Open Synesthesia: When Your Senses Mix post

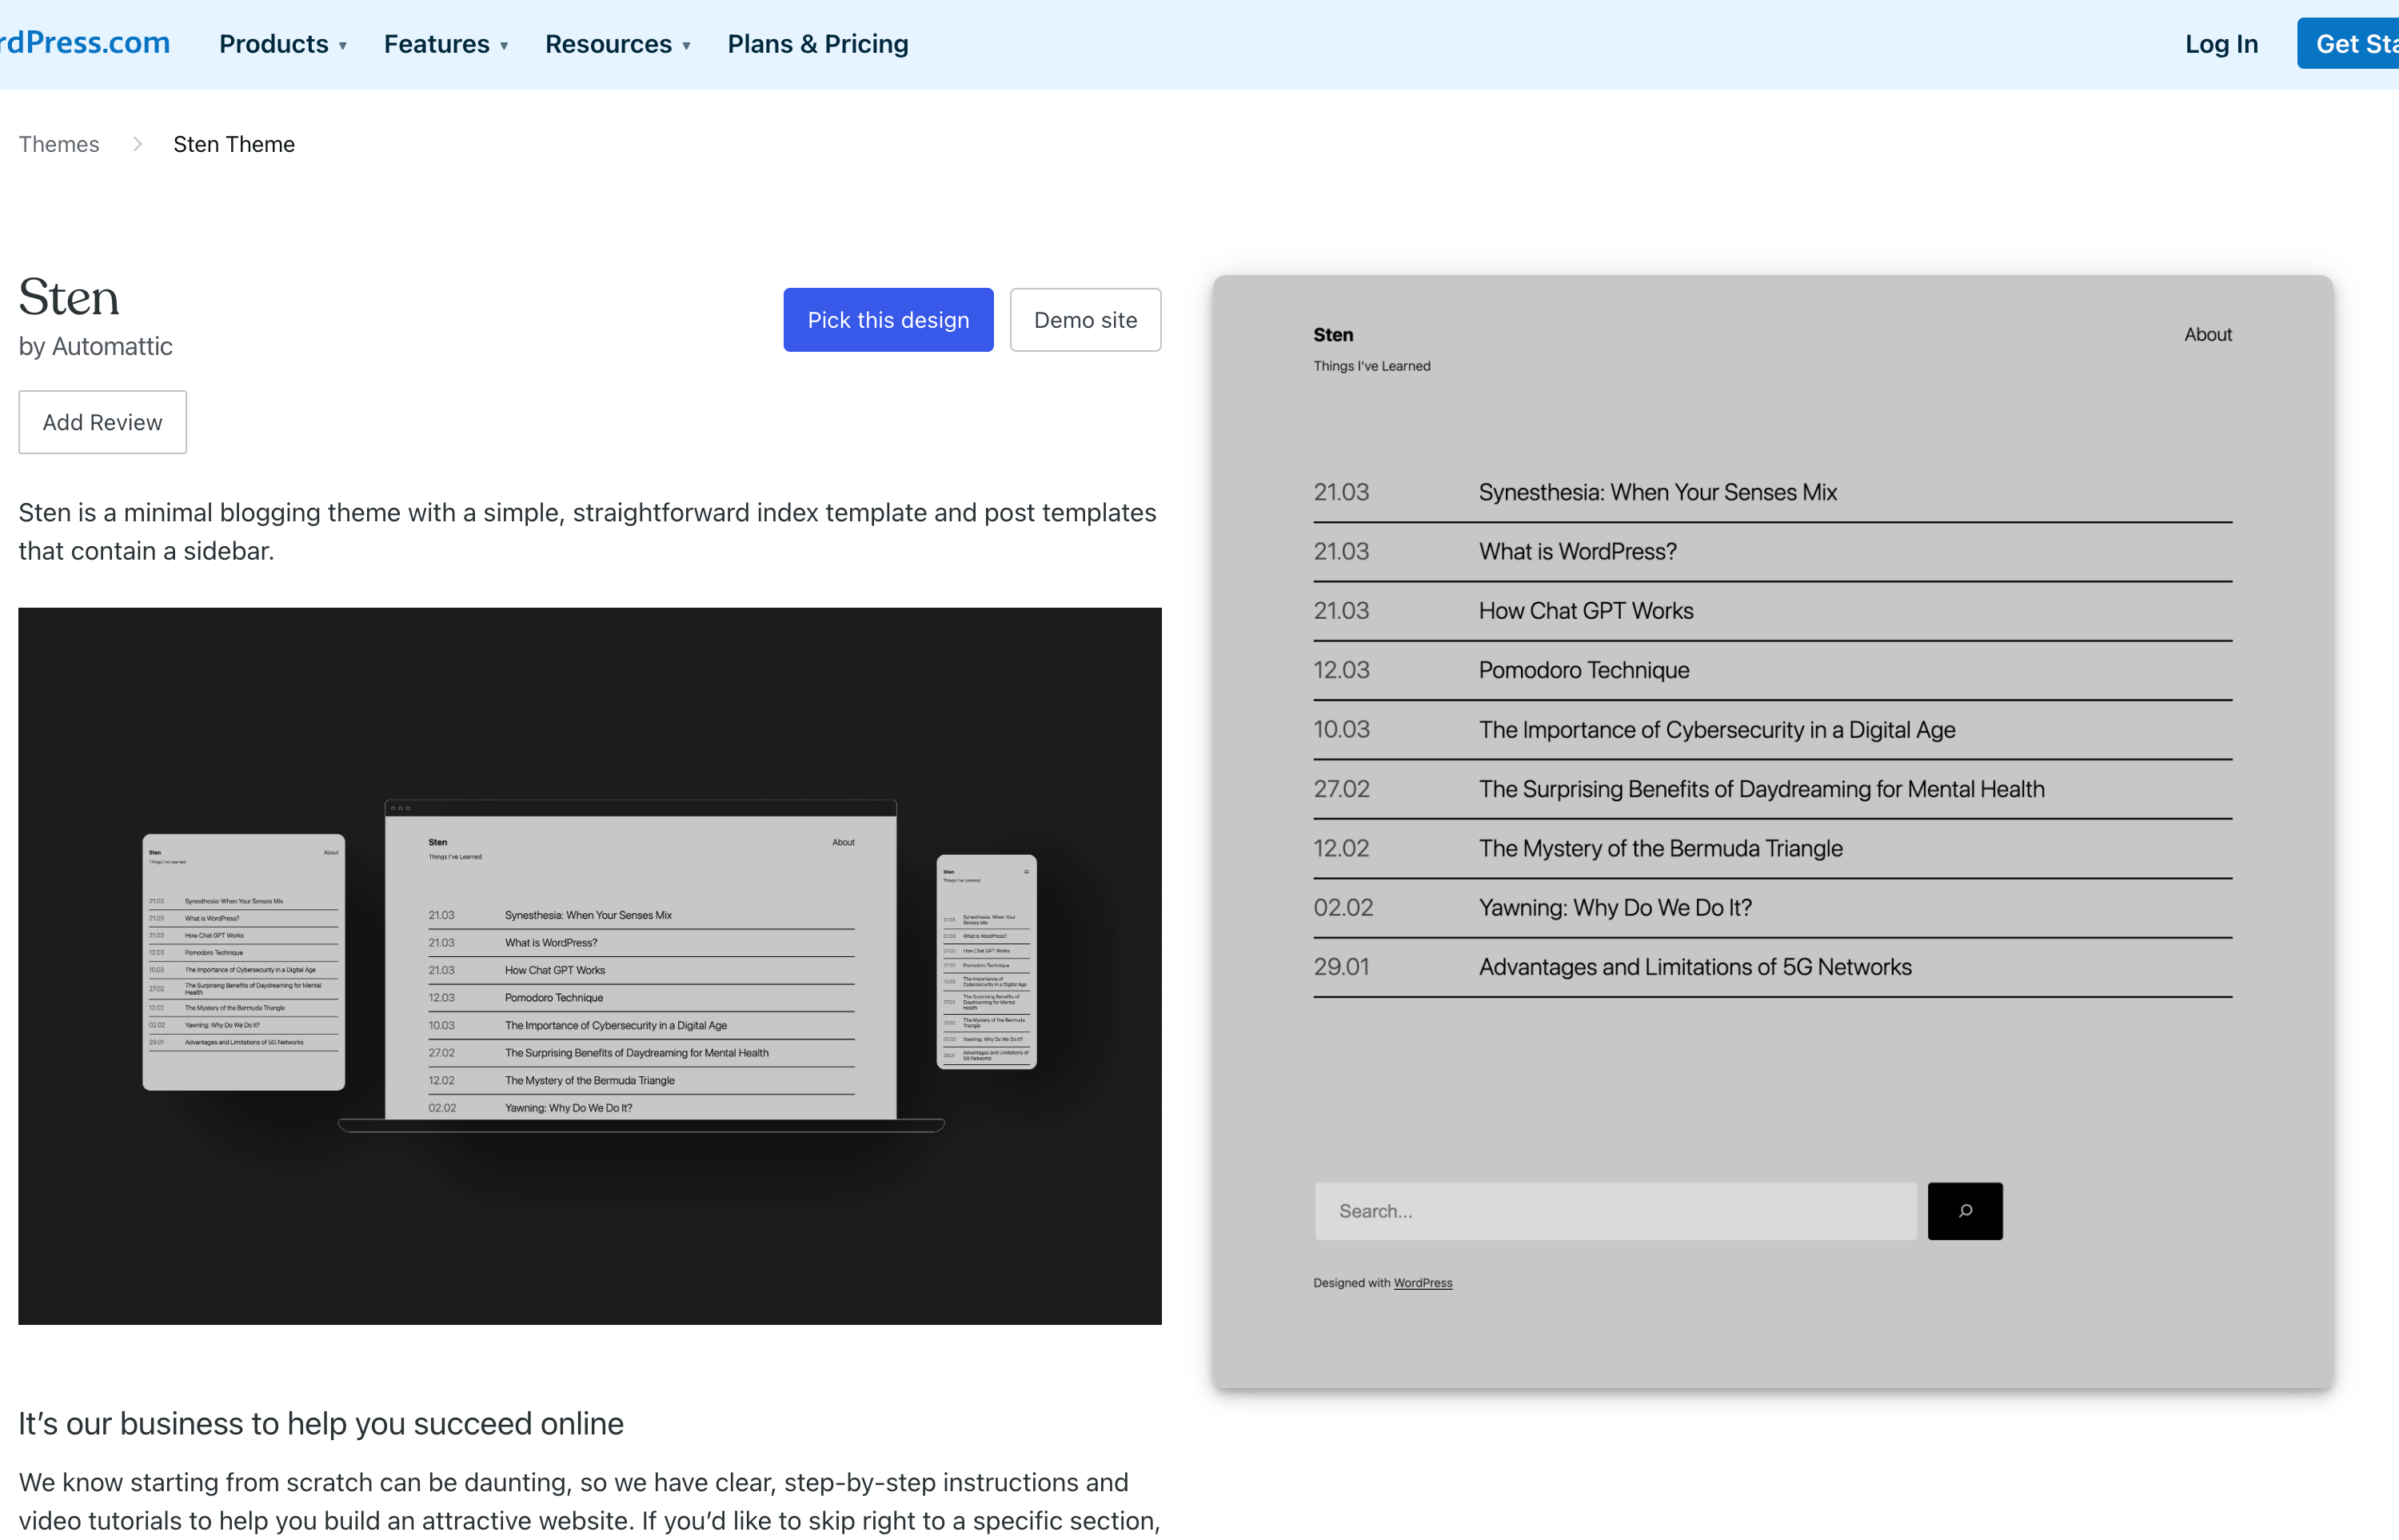coord(1657,492)
